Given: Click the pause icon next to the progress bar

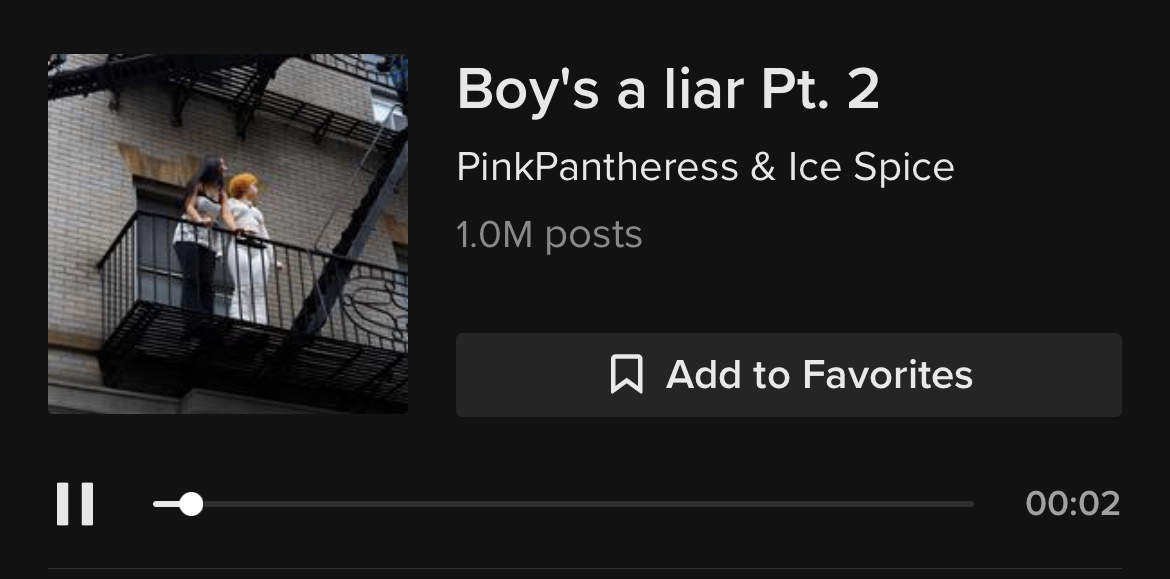Looking at the screenshot, I should click(x=77, y=504).
